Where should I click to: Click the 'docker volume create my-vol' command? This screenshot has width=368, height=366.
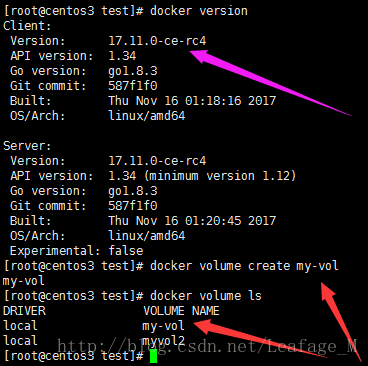coord(244,266)
